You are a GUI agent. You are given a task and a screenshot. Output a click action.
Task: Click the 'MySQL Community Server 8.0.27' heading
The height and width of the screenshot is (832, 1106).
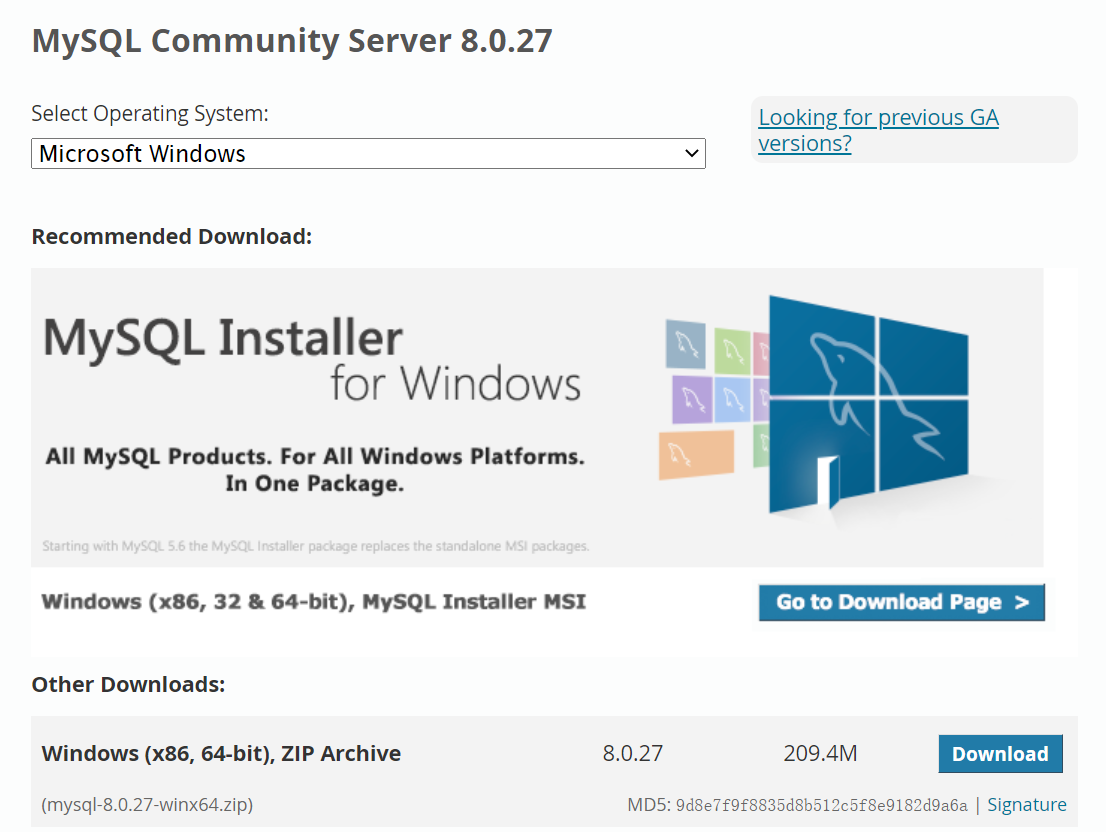click(x=292, y=40)
